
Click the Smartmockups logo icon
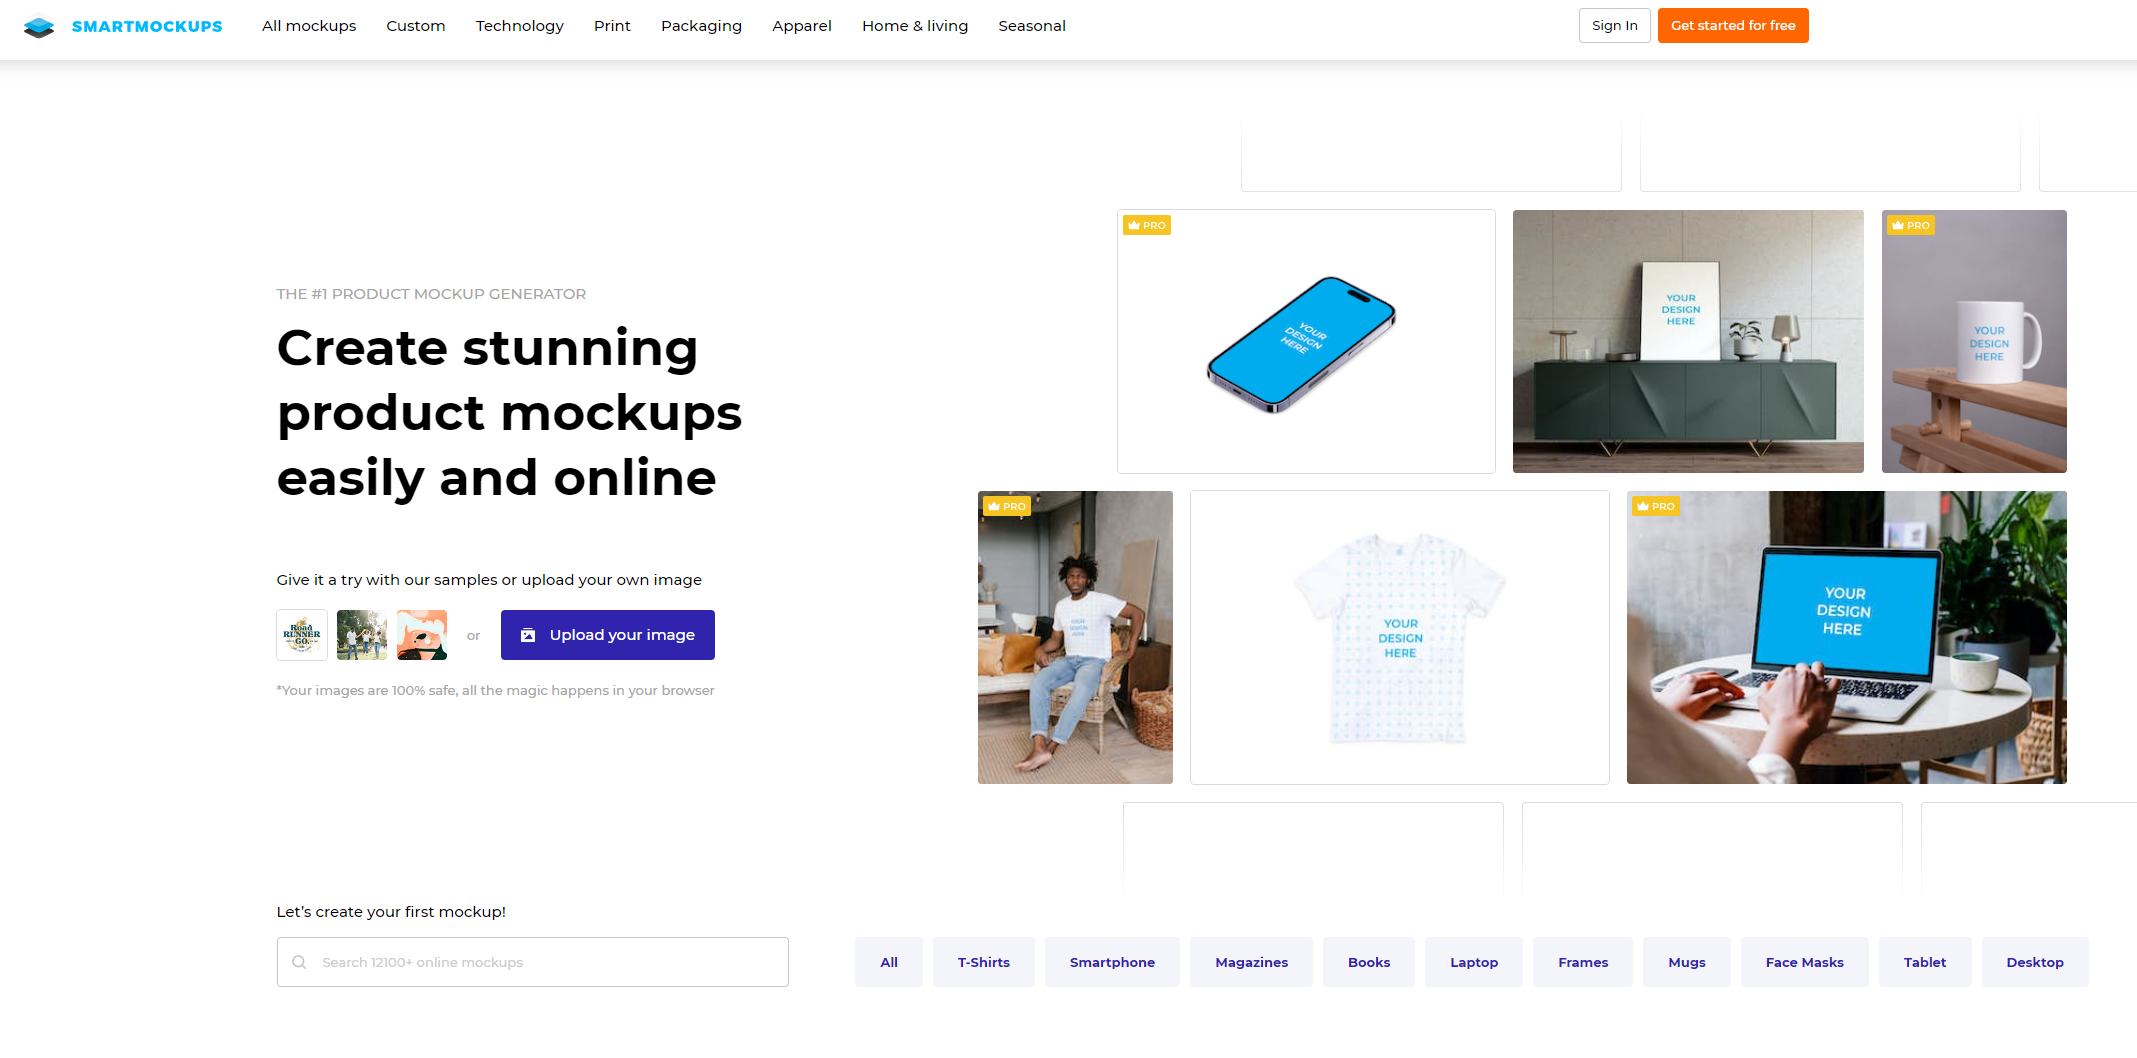click(x=39, y=26)
